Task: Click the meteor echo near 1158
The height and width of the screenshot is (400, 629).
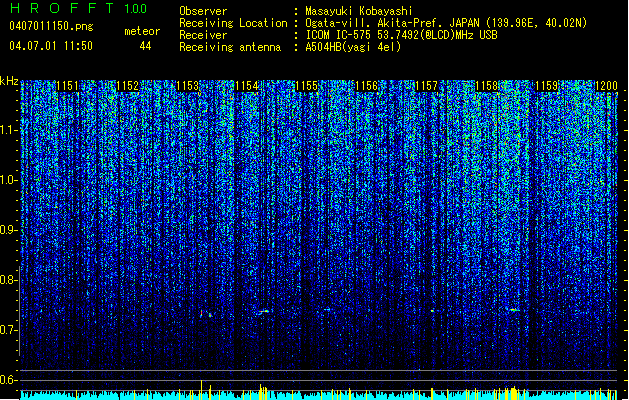Action: click(513, 310)
